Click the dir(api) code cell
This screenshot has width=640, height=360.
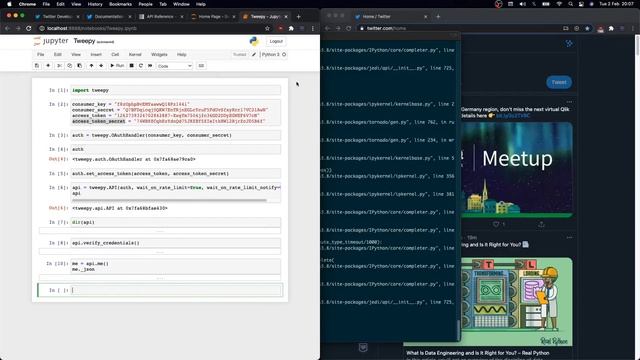tap(176, 222)
